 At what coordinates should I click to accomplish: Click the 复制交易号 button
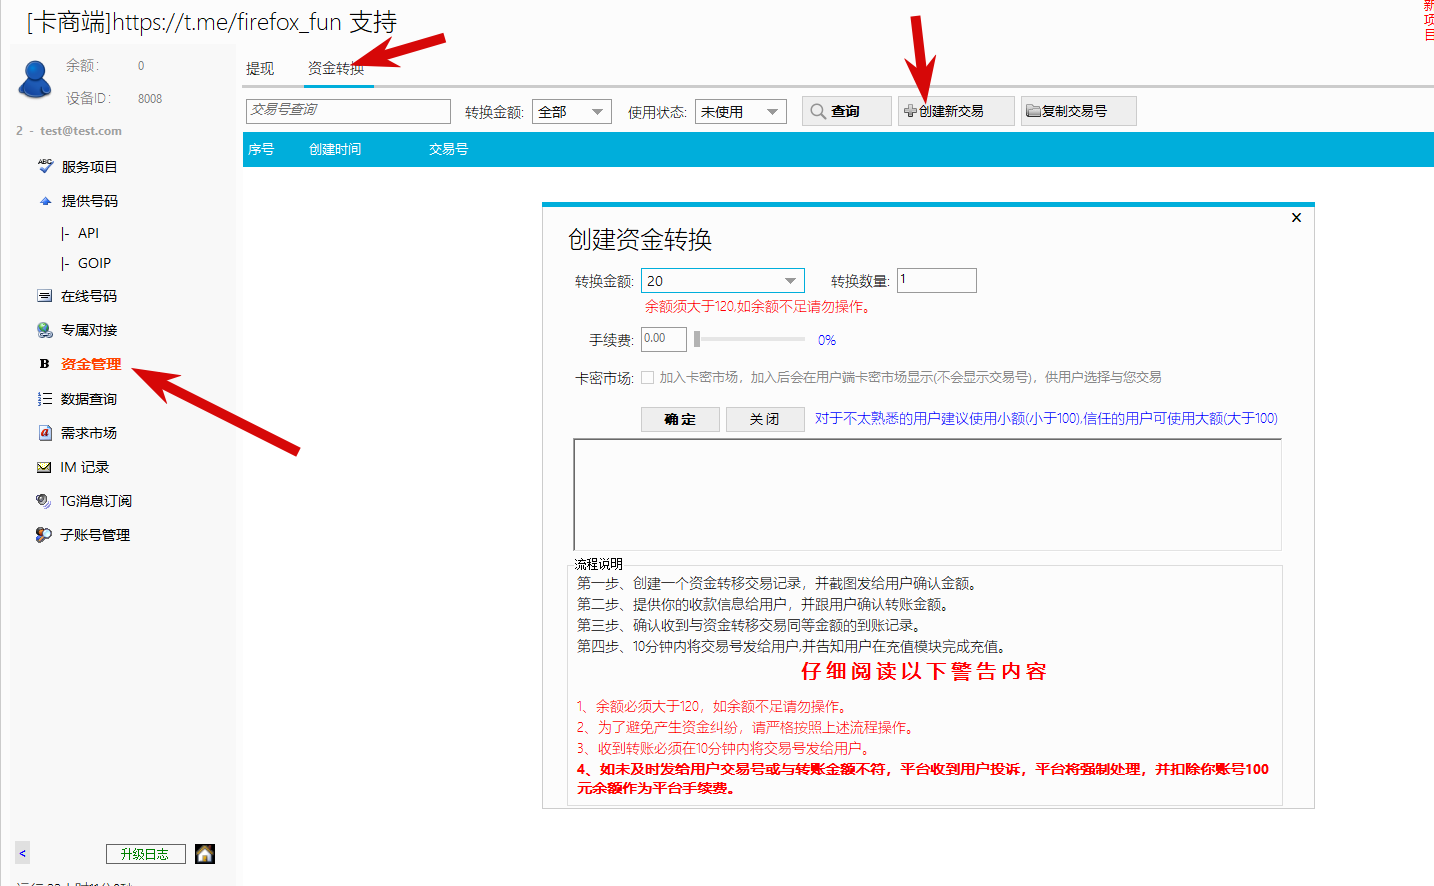(x=1078, y=111)
